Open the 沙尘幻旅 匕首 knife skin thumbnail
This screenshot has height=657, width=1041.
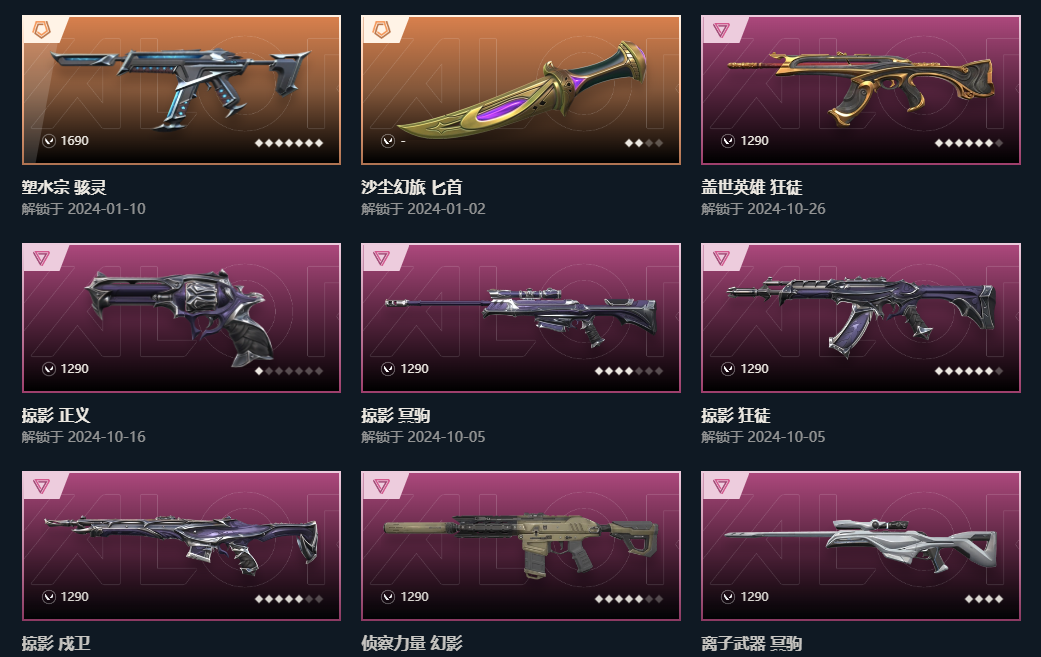click(x=521, y=90)
